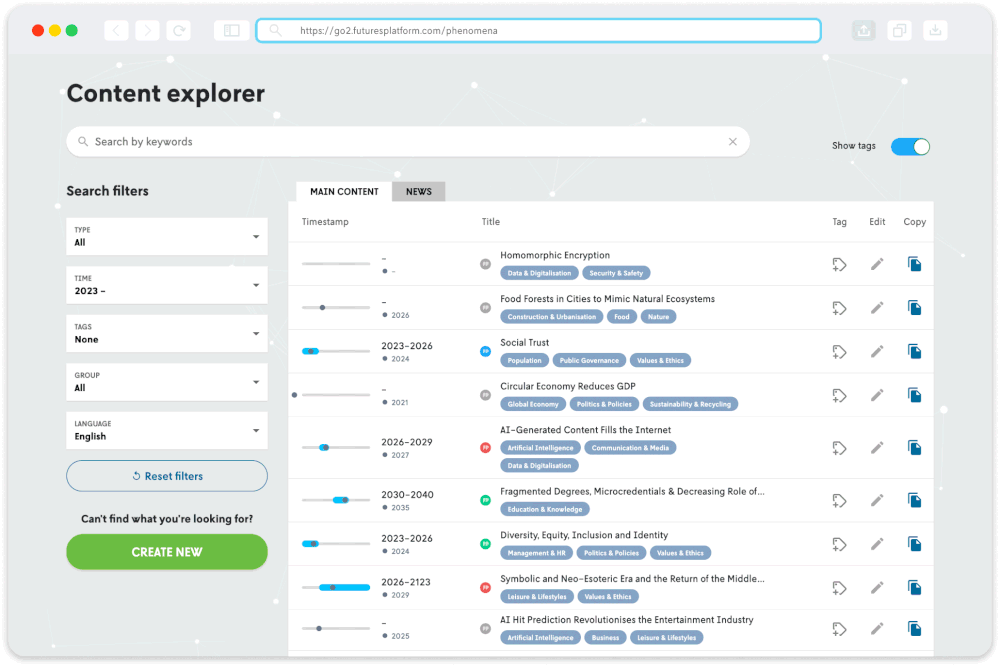This screenshot has width=1000, height=667.
Task: Copy the AI-Generated Content Fills the Internet item
Action: click(914, 447)
